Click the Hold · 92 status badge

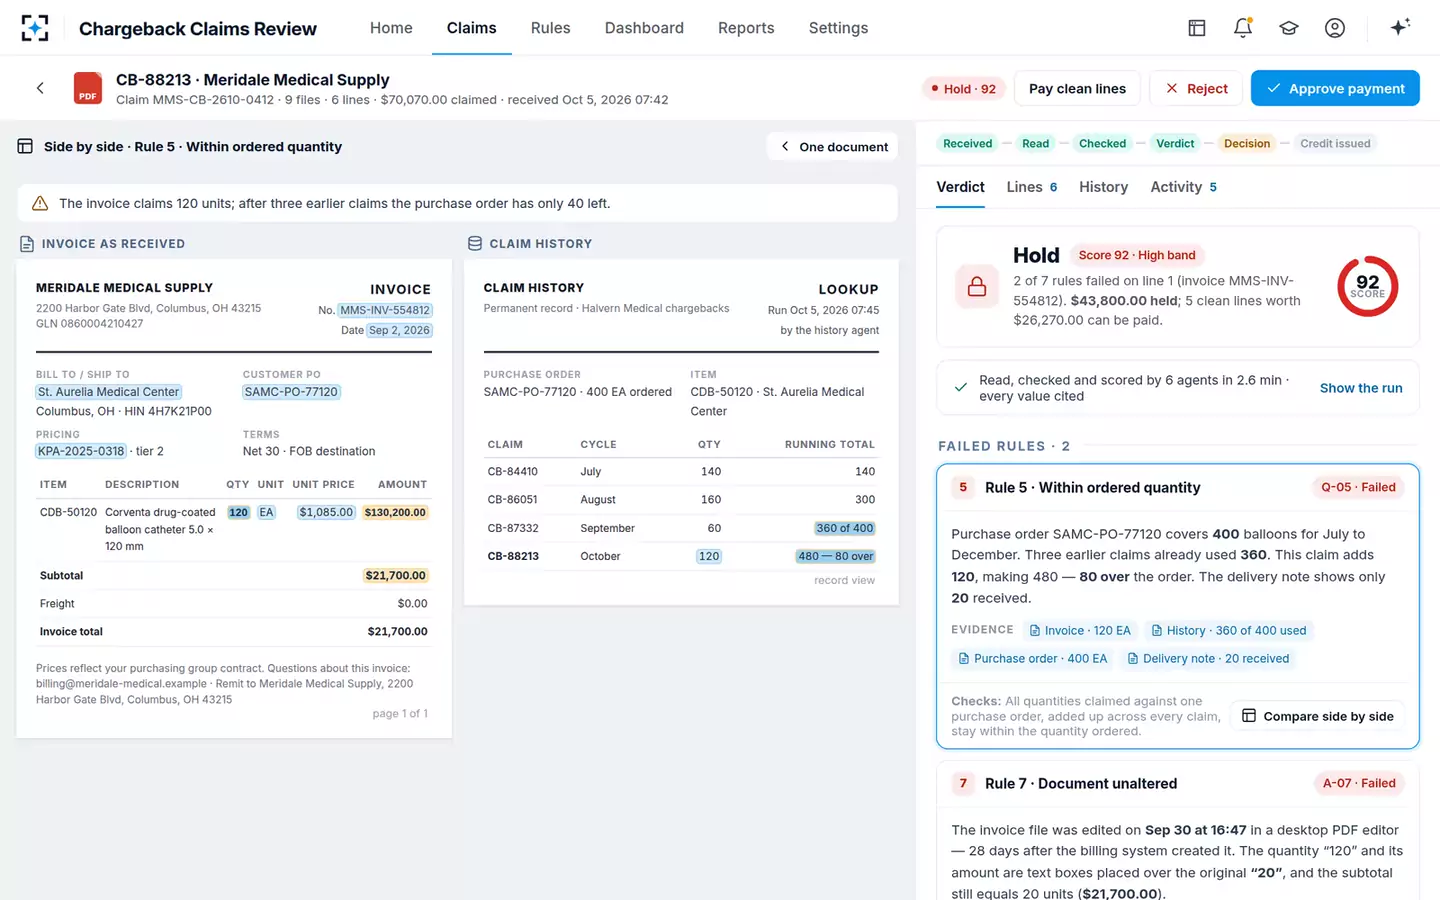point(963,88)
